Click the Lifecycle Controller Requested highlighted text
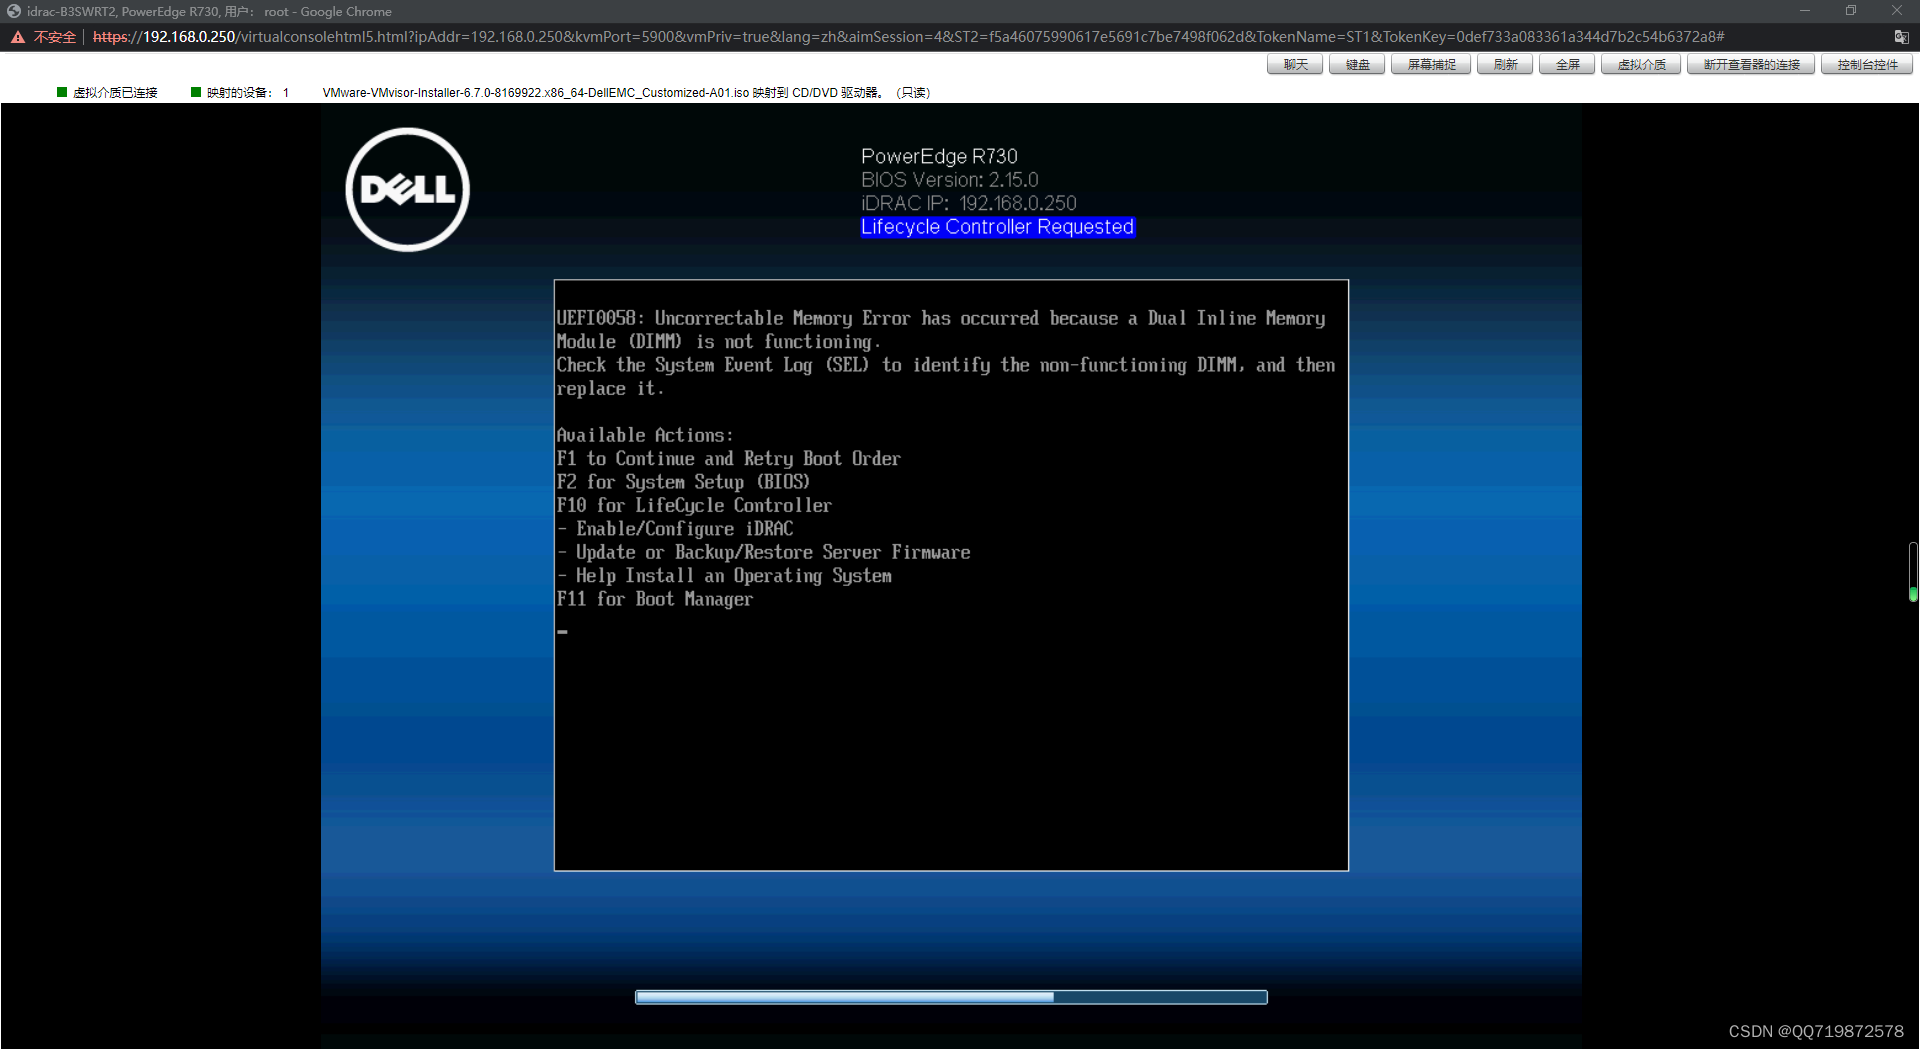Screen dimensions: 1920x1050 tap(997, 227)
